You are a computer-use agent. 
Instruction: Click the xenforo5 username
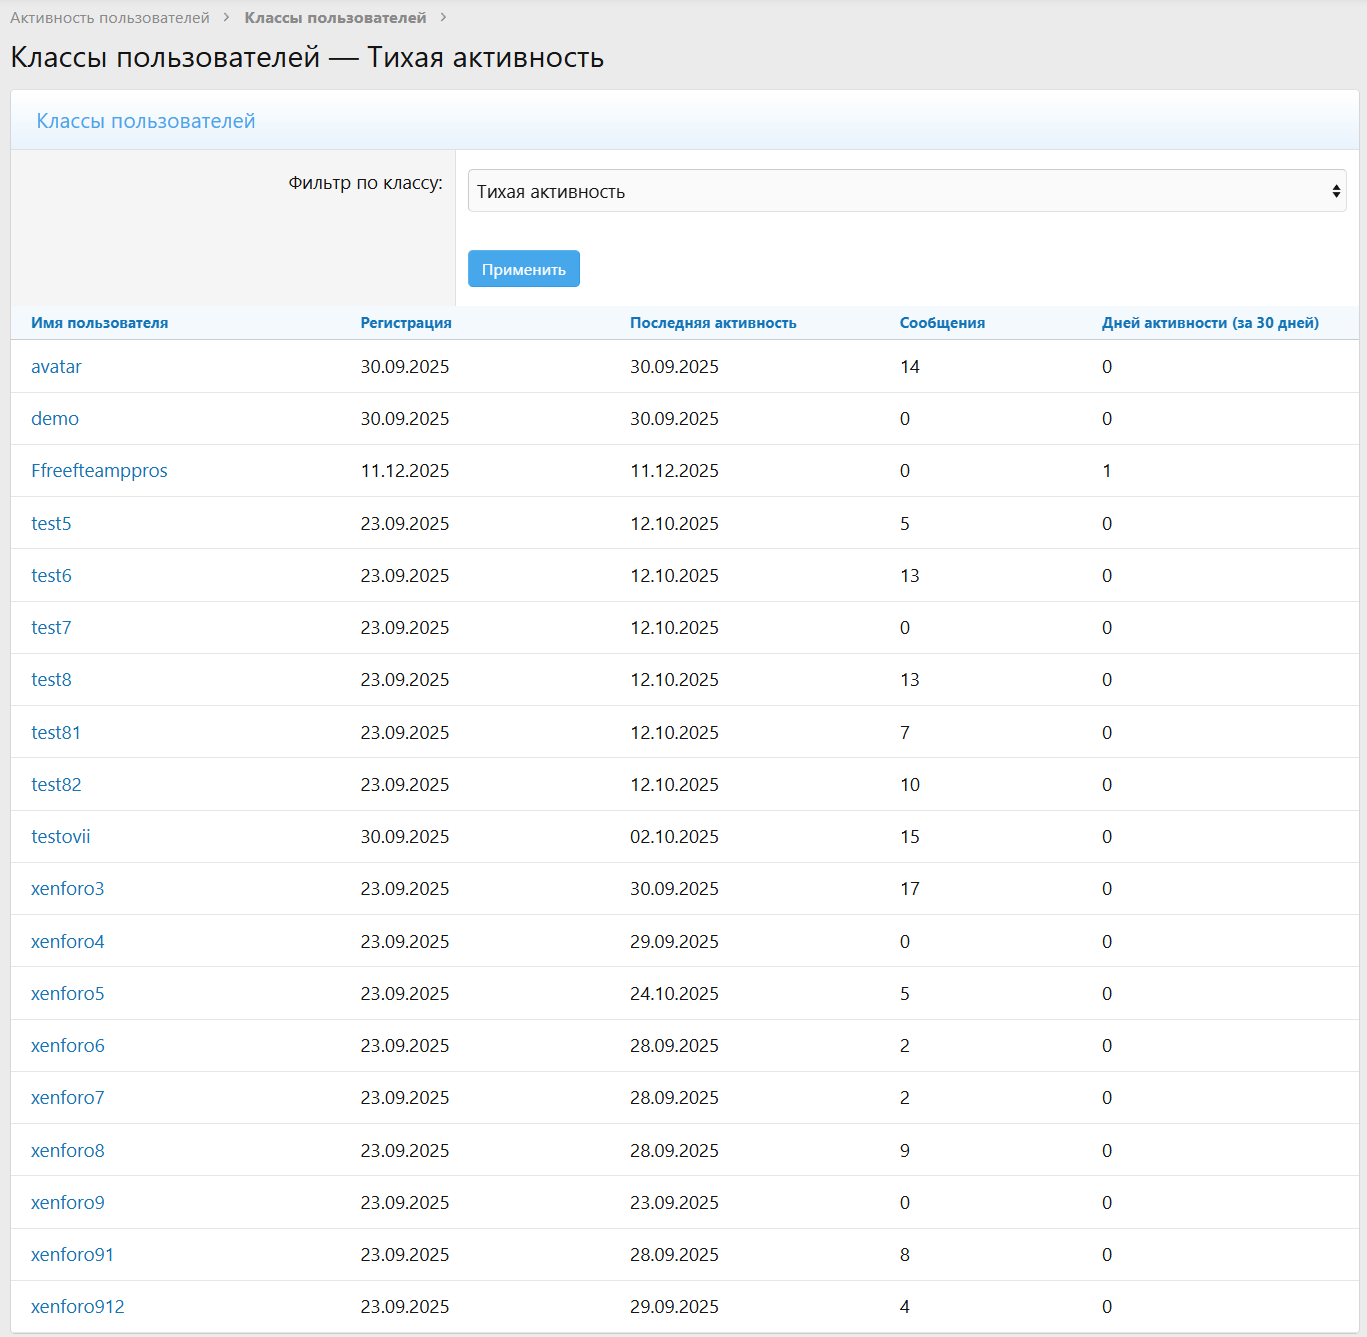[x=67, y=994]
